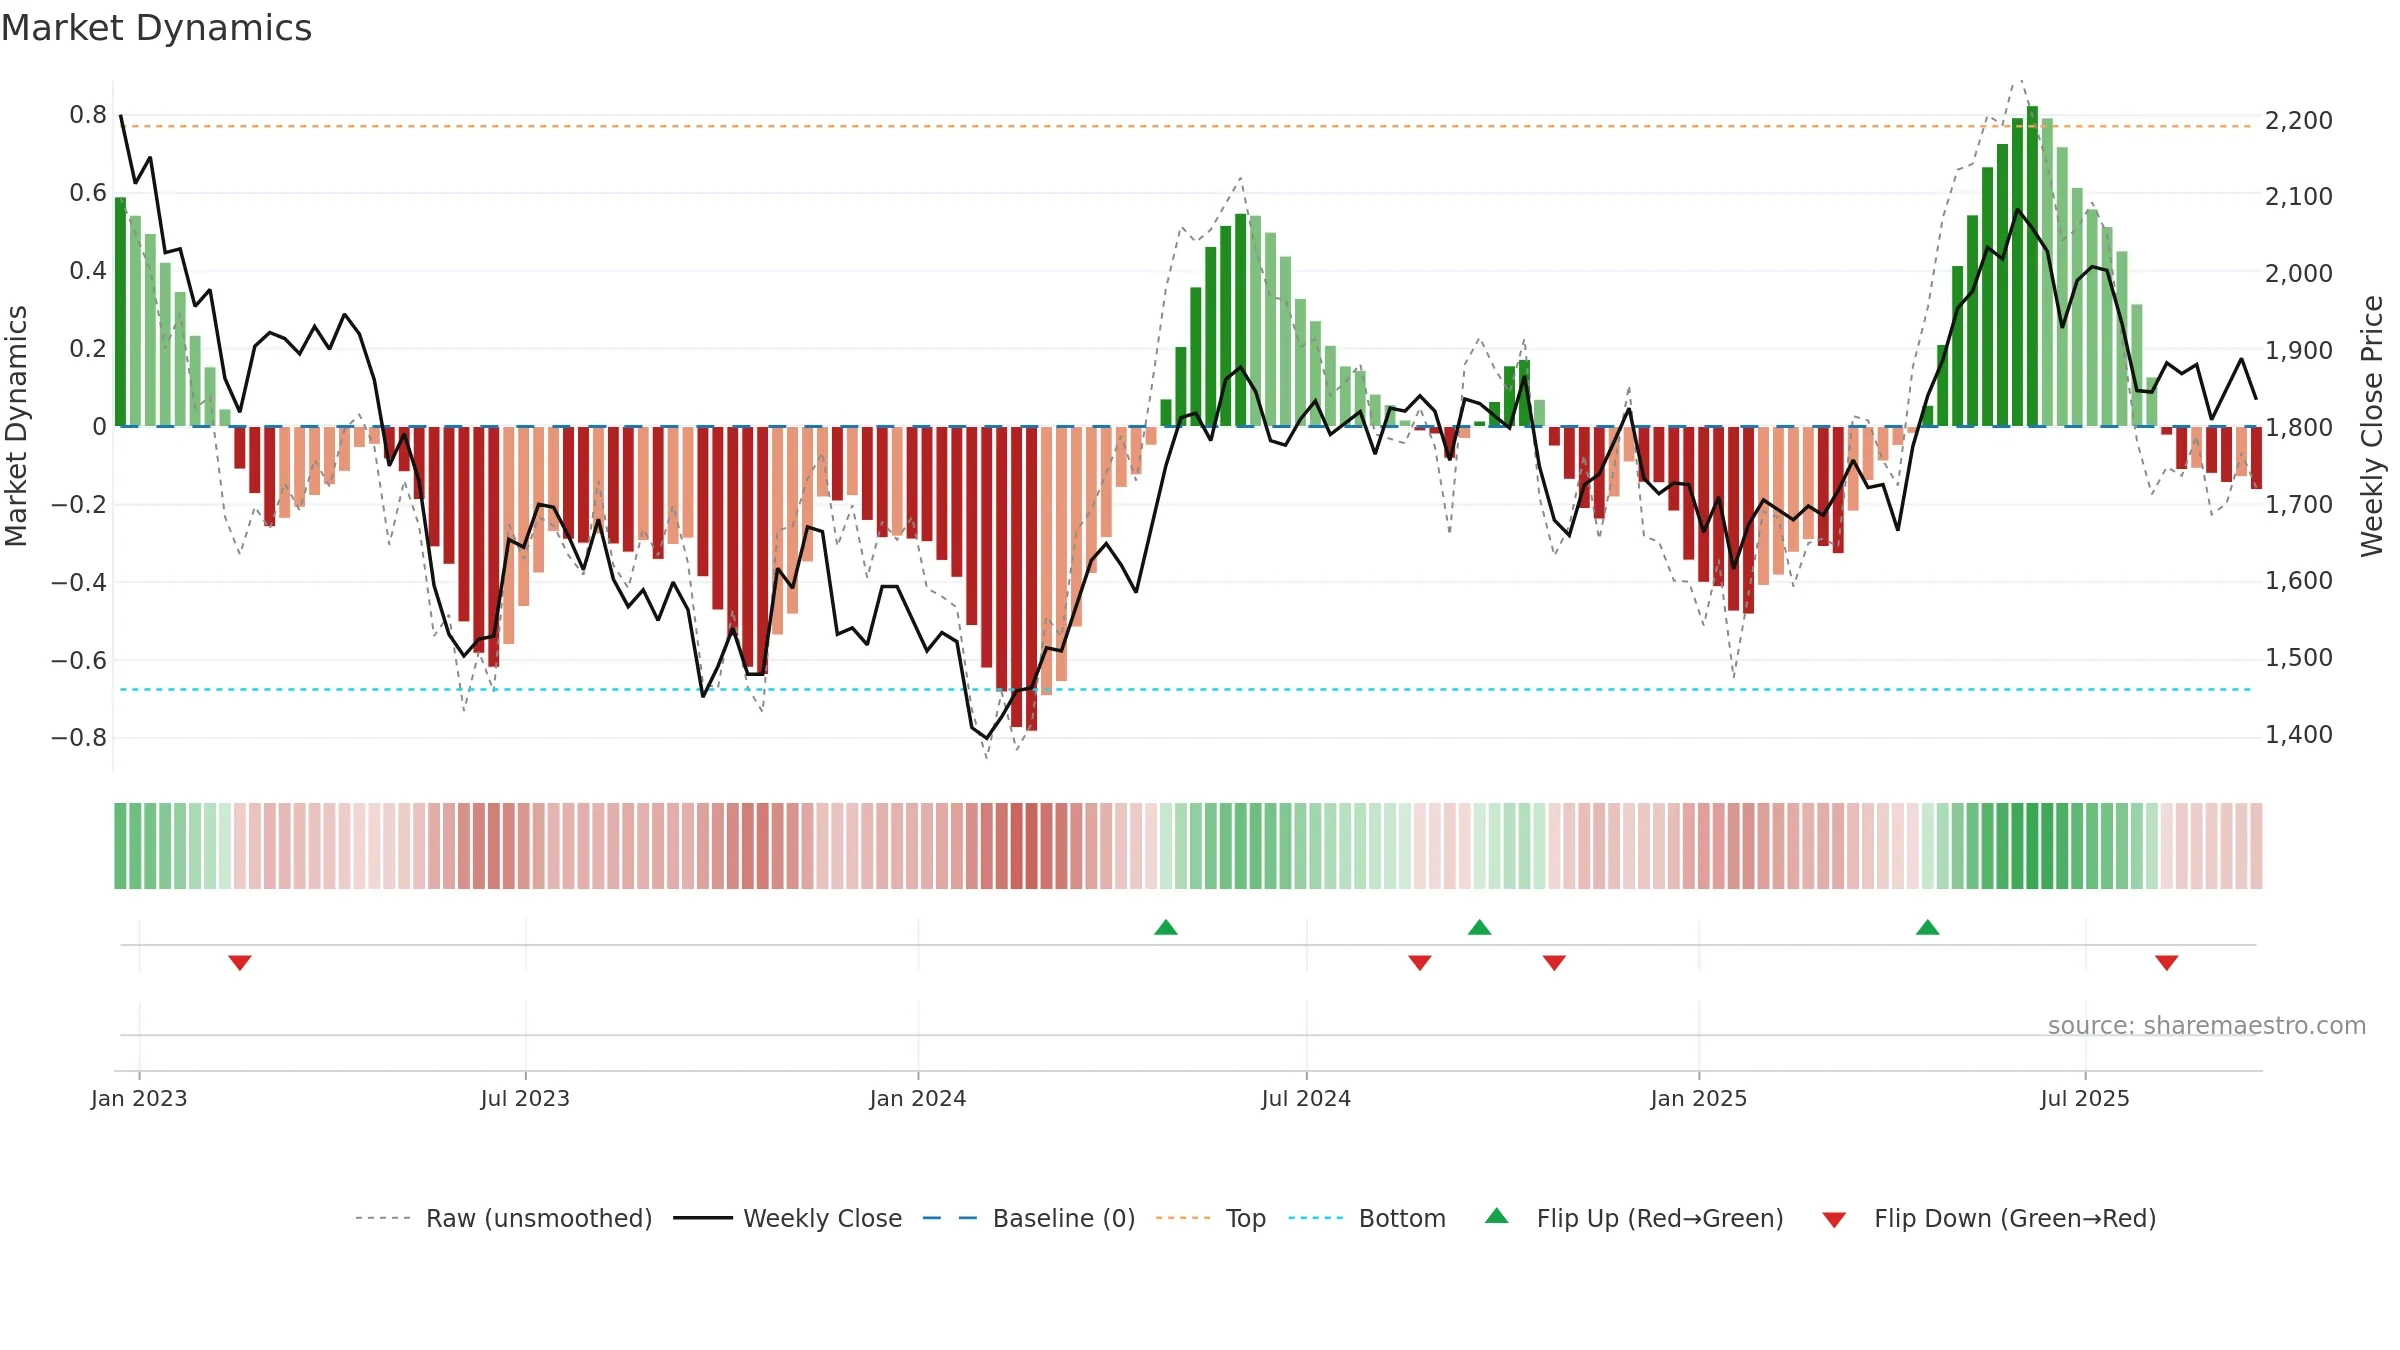This screenshot has width=2400, height=1350.
Task: Click the Jul 2023 axis label
Action: pyautogui.click(x=525, y=1098)
